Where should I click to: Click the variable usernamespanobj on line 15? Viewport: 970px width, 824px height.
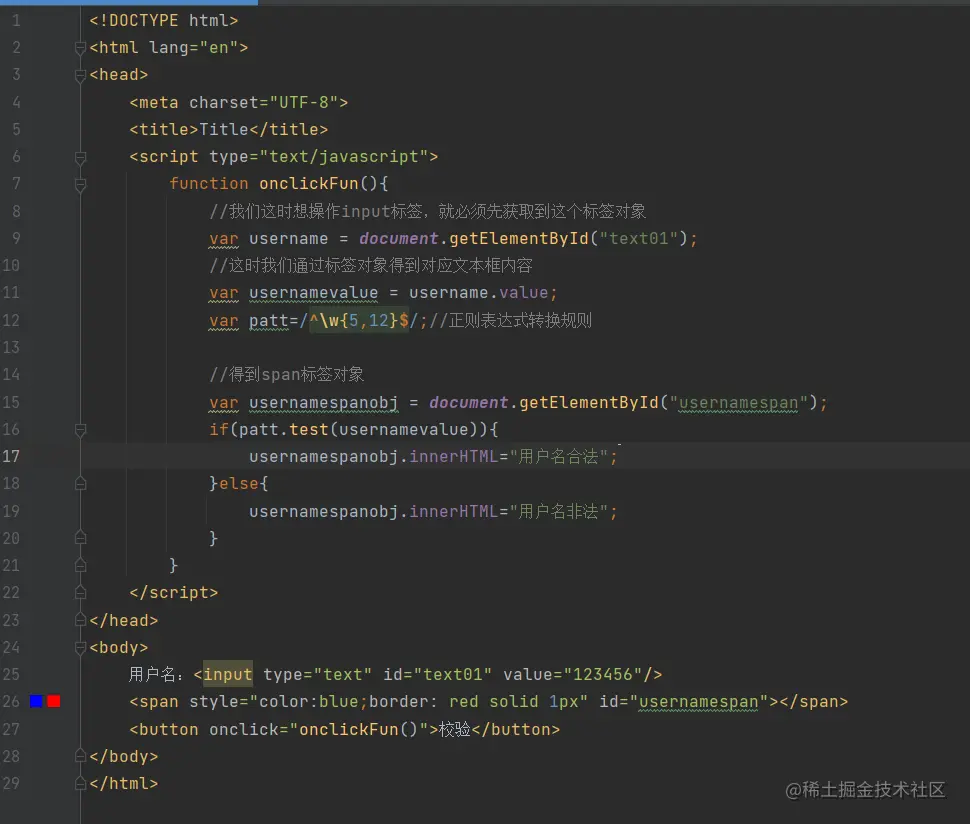[x=324, y=402]
